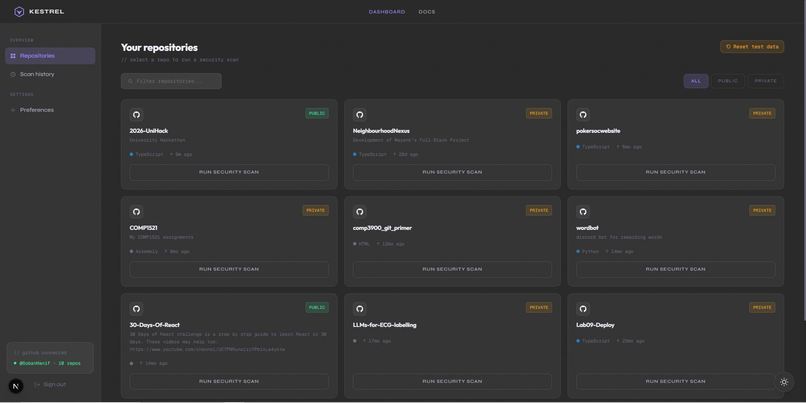Click the GitHub icon on comp3900_git_primer card
This screenshot has width=806, height=403.
coord(360,212)
